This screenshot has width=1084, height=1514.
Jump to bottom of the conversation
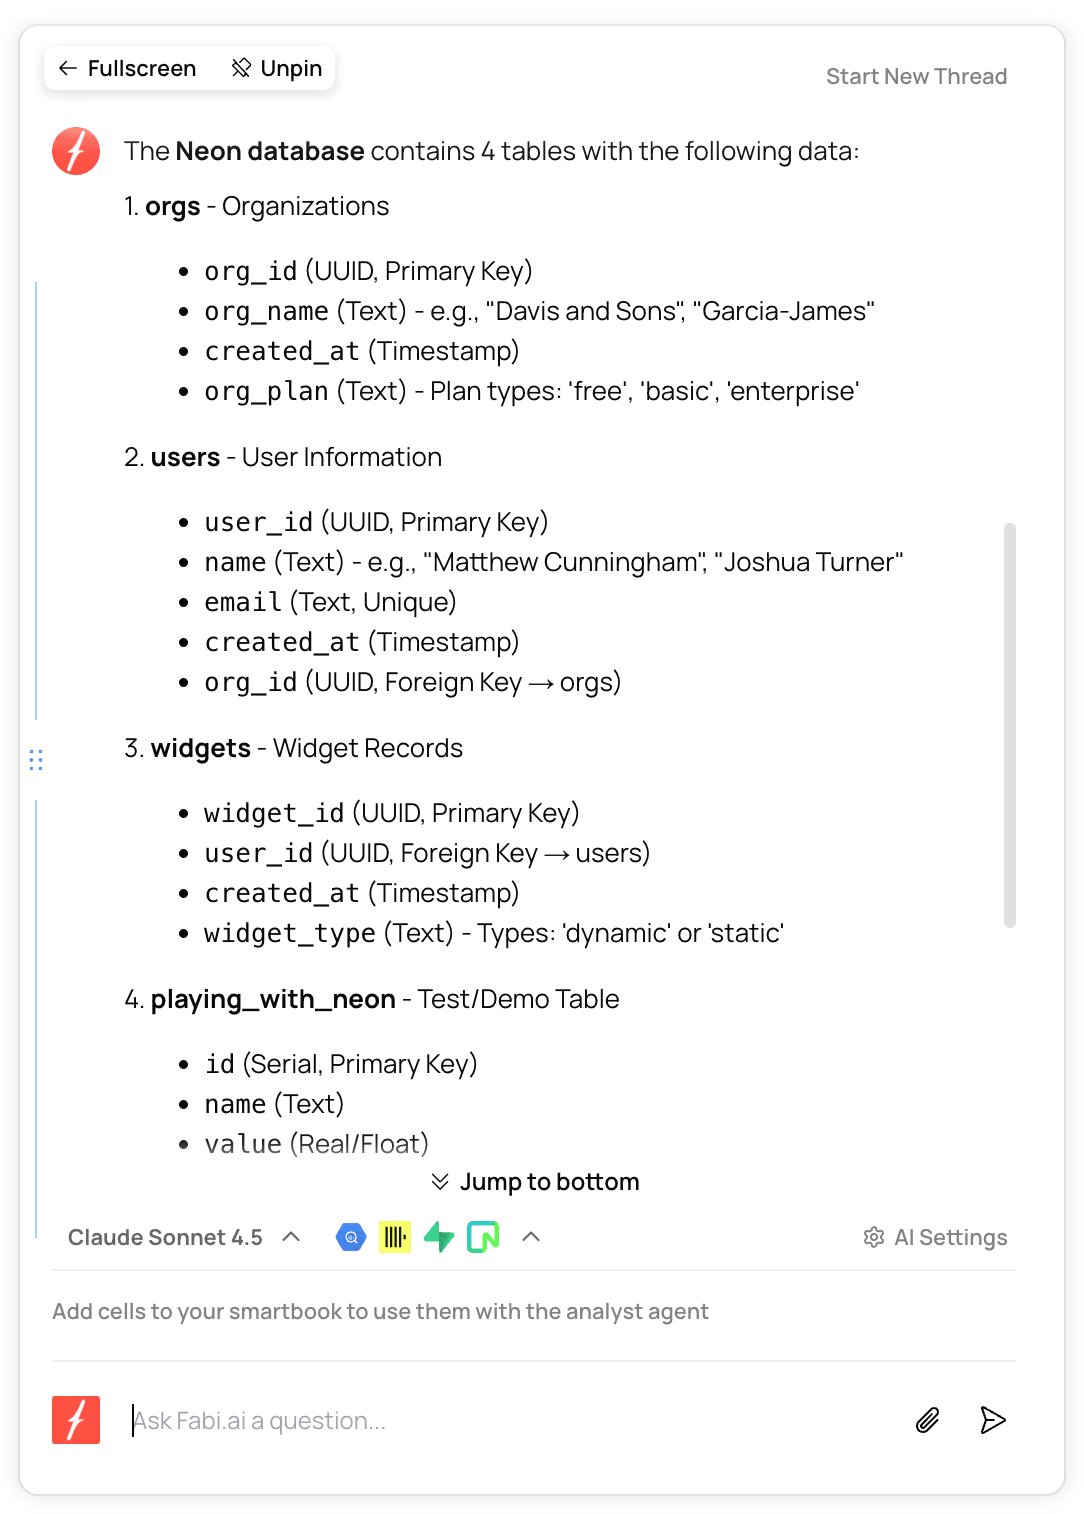(x=535, y=1182)
